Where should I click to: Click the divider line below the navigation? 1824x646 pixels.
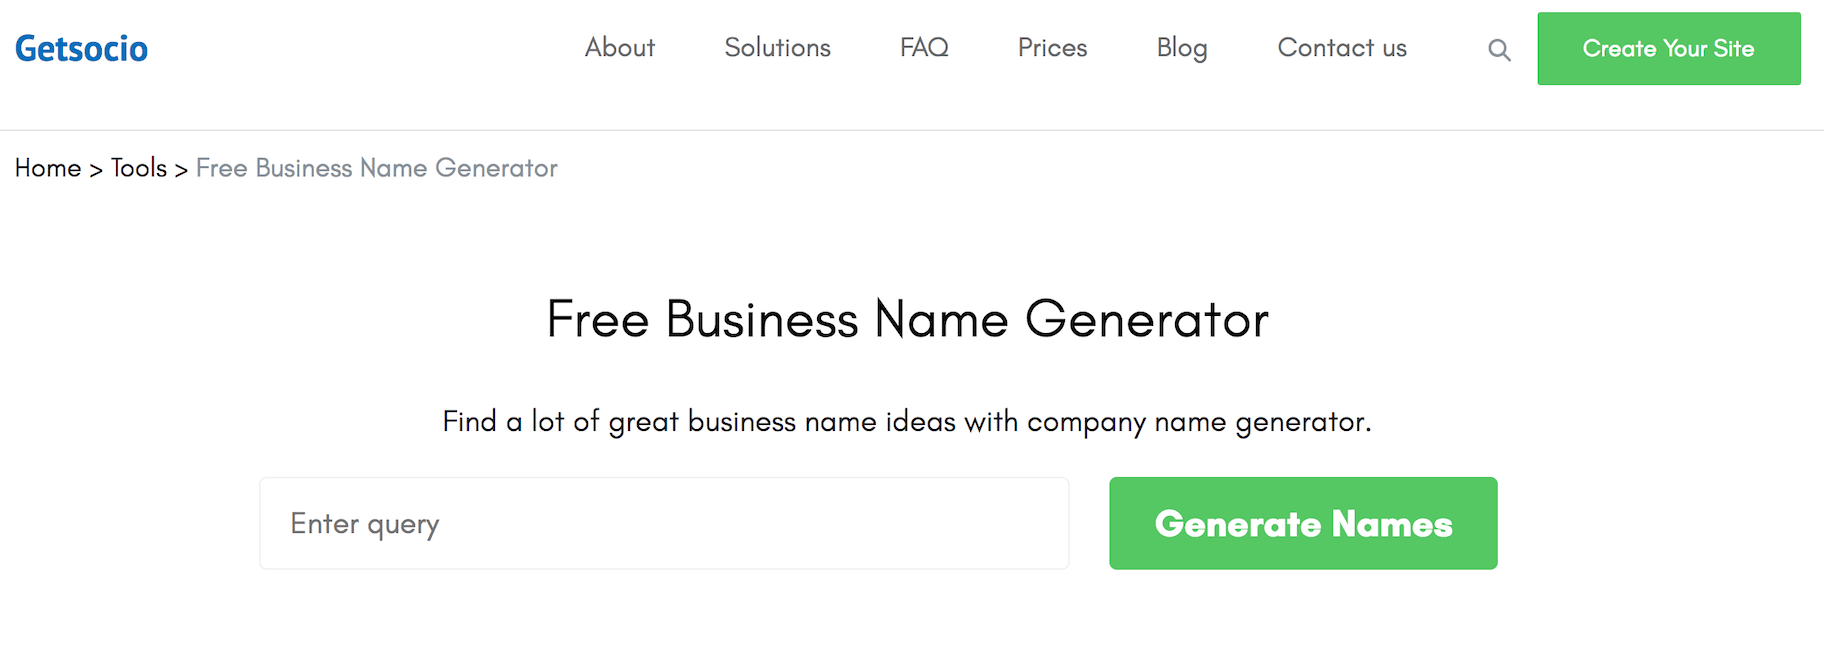click(x=912, y=130)
